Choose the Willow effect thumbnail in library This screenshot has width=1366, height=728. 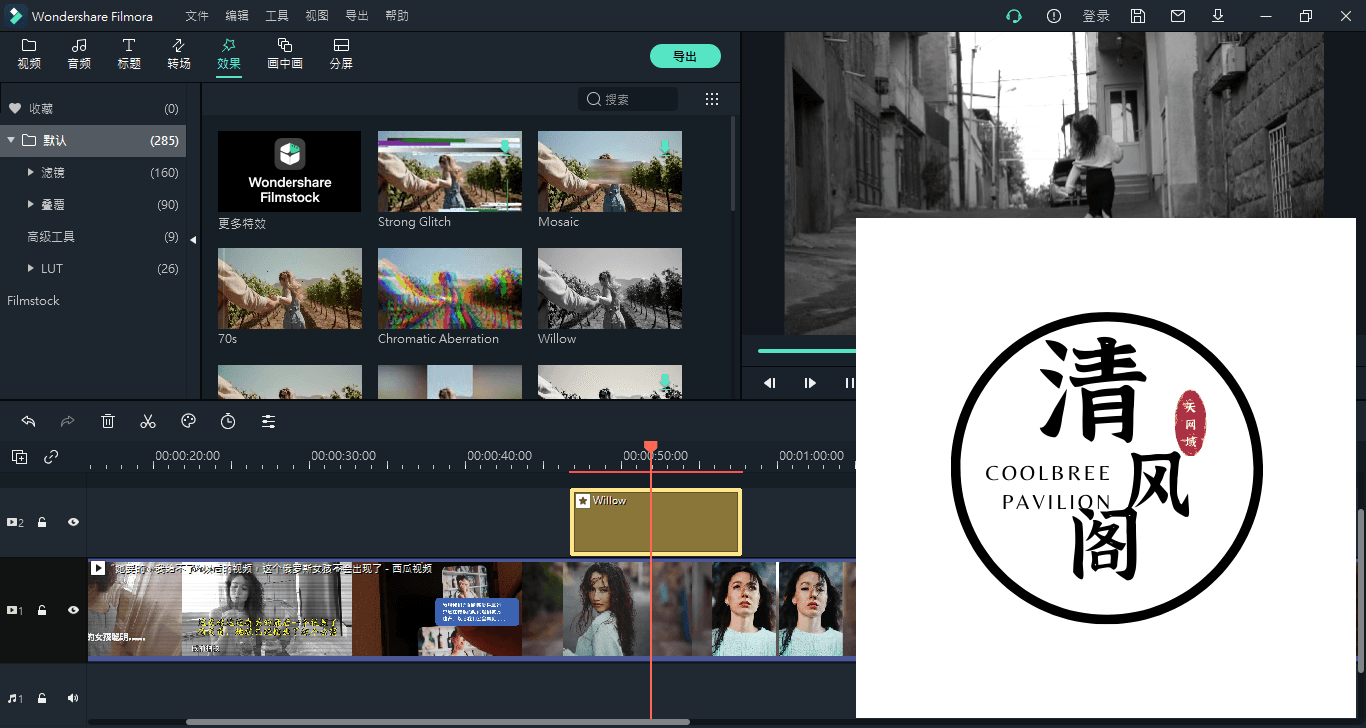(610, 288)
